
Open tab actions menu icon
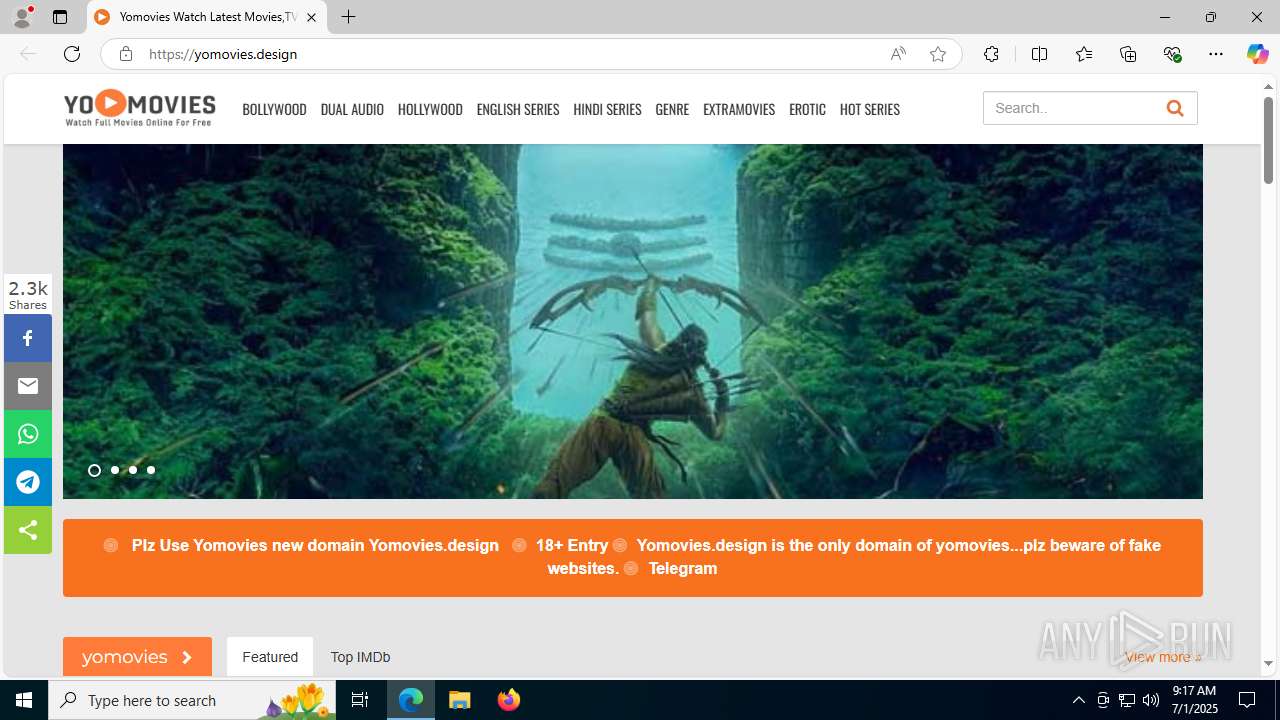[60, 17]
